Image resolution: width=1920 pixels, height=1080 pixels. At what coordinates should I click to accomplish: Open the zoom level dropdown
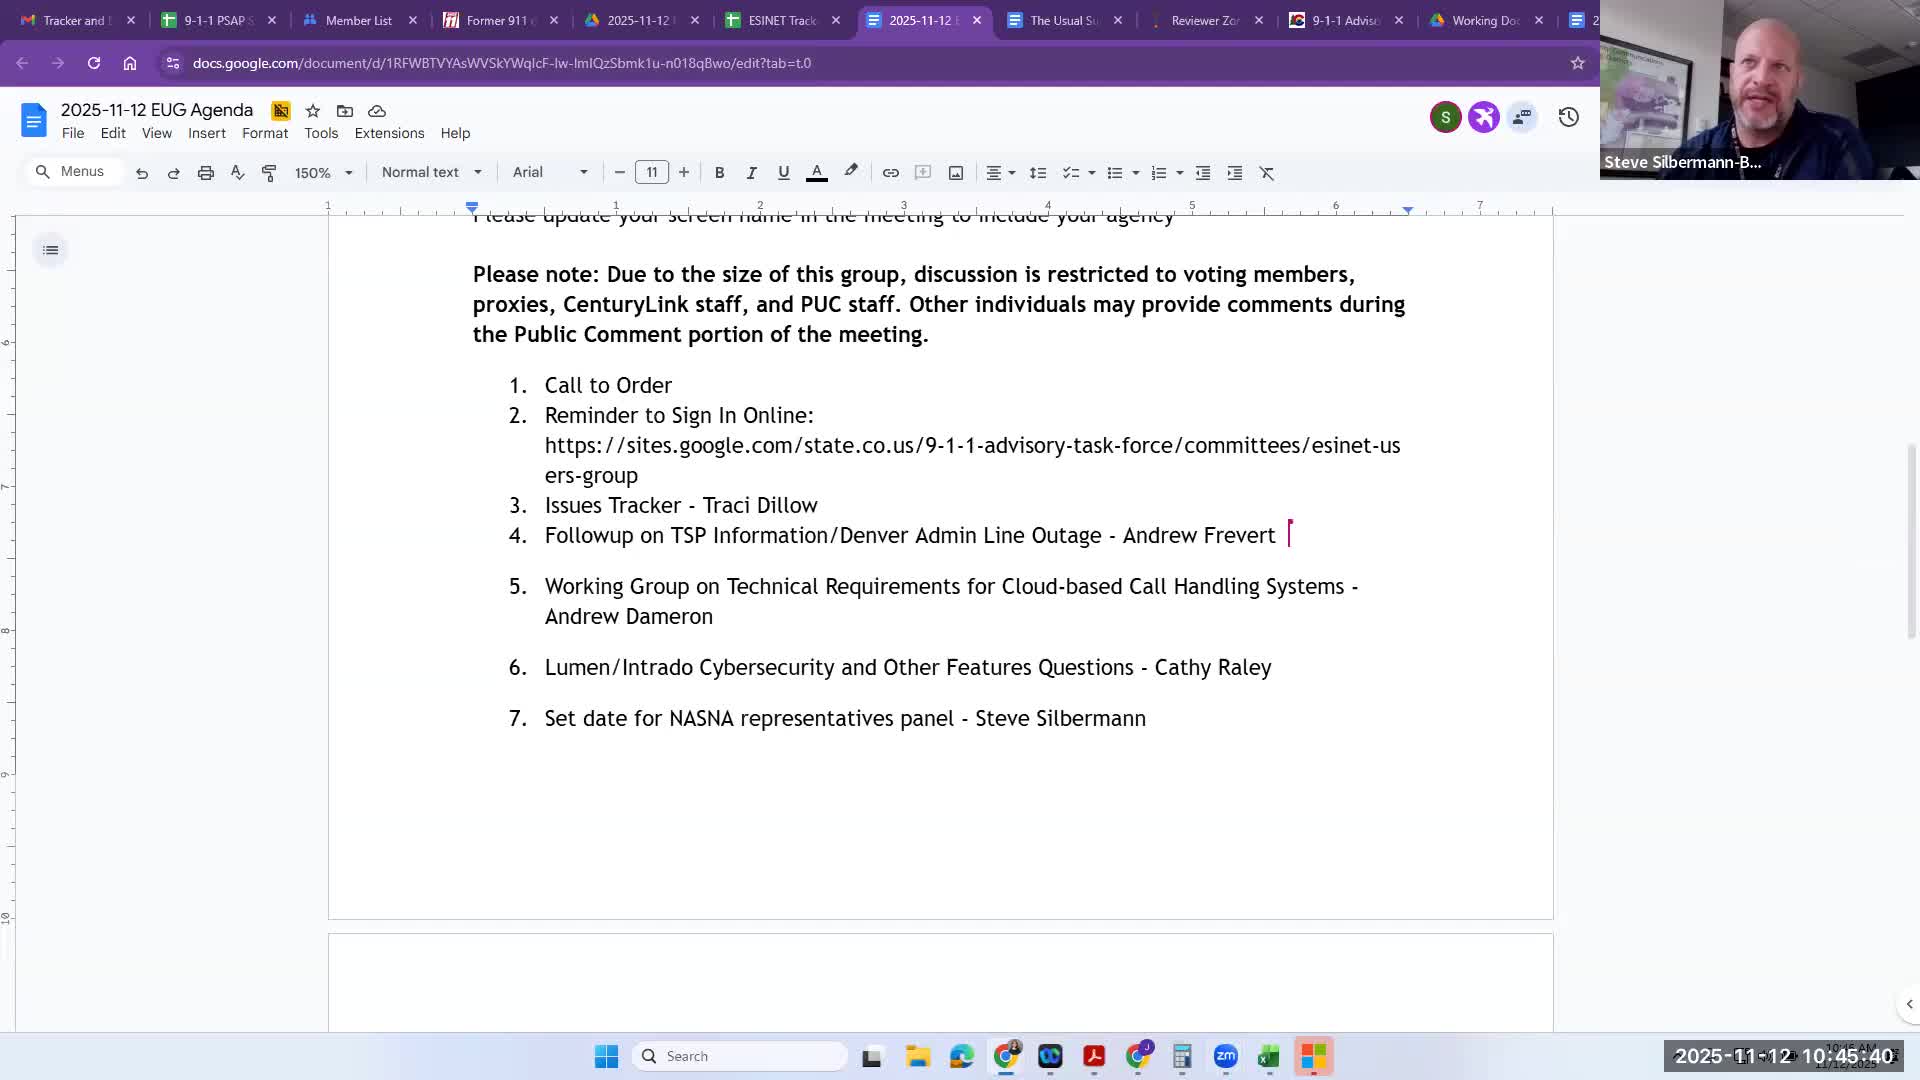pyautogui.click(x=322, y=172)
